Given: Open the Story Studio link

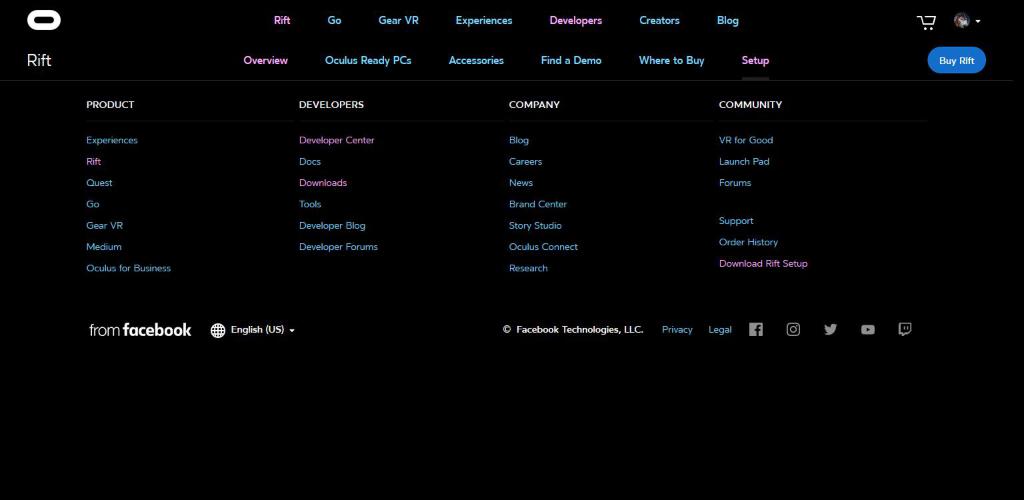Looking at the screenshot, I should pos(535,226).
